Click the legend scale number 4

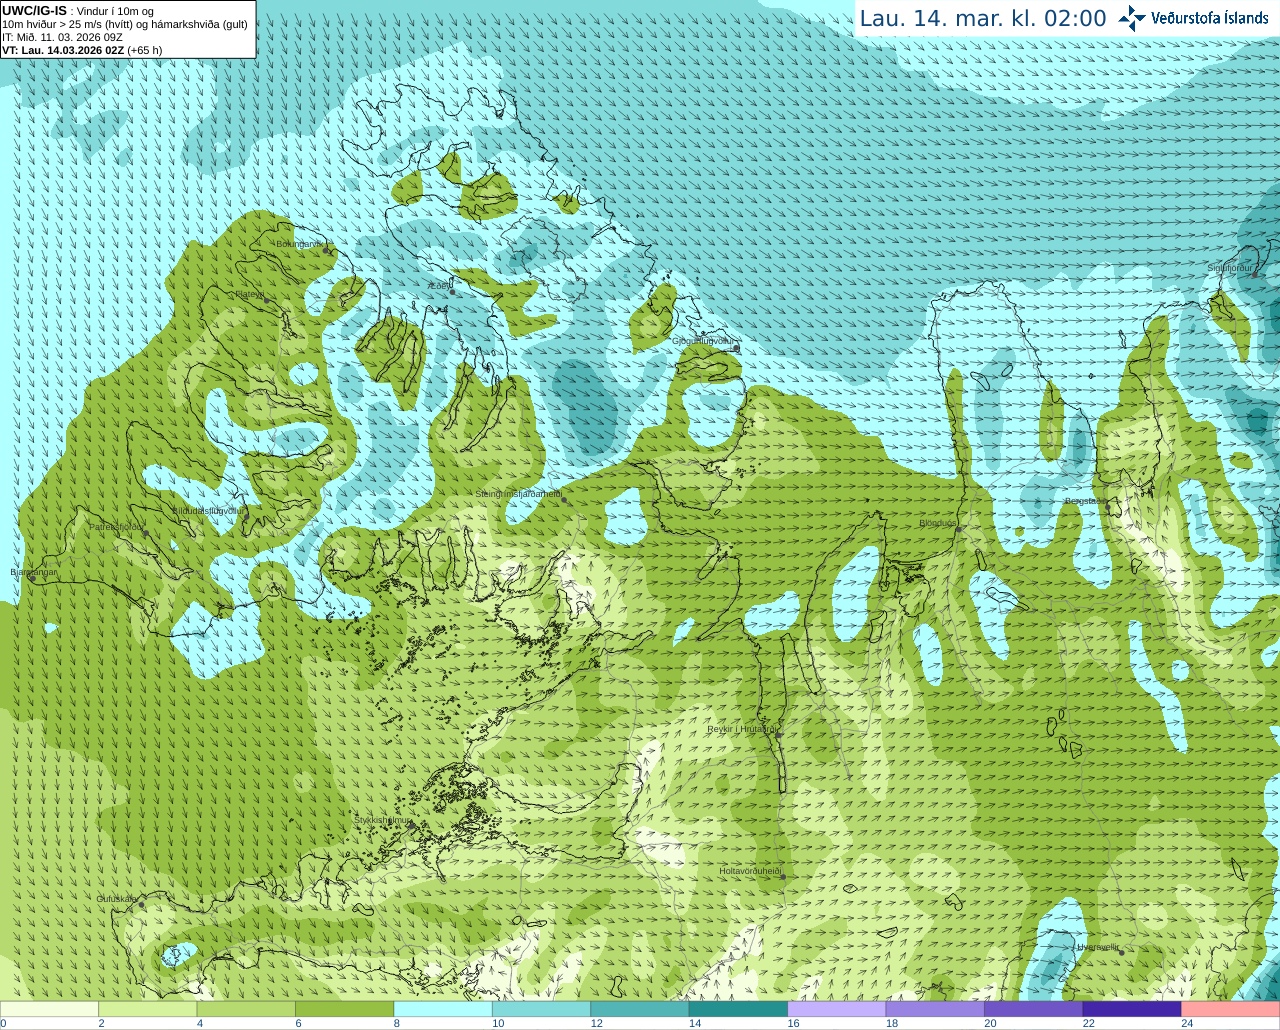(200, 1023)
